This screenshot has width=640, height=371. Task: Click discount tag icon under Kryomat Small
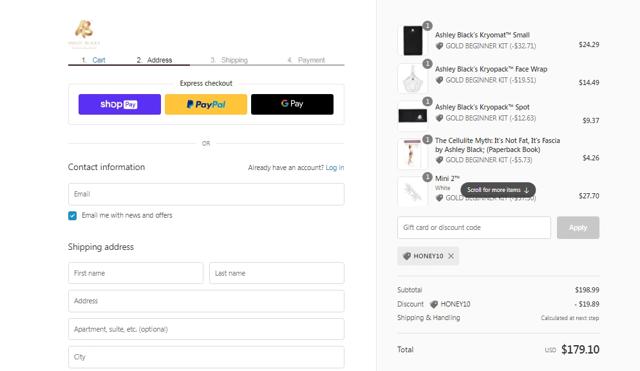click(x=439, y=46)
